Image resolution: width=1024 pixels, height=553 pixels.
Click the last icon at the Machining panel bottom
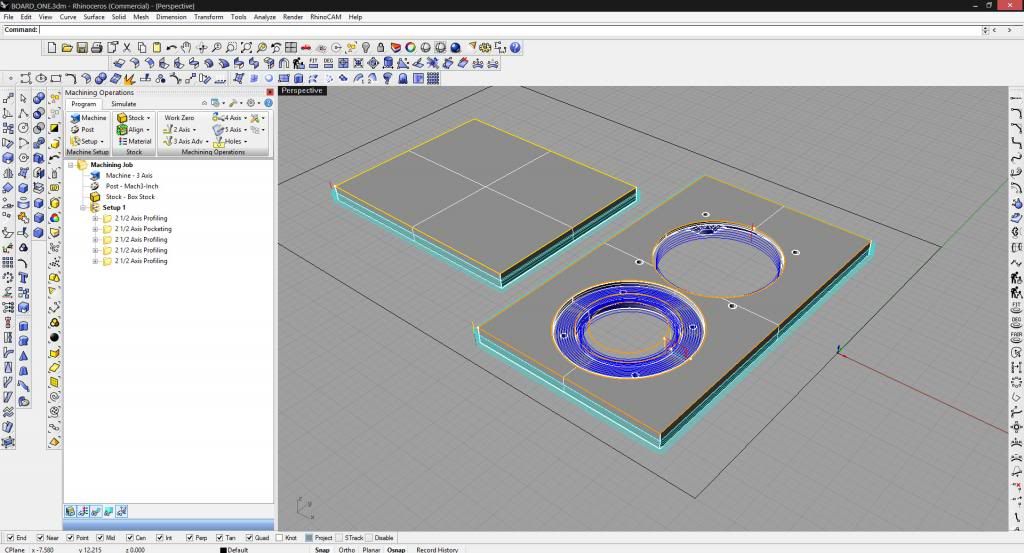121,512
